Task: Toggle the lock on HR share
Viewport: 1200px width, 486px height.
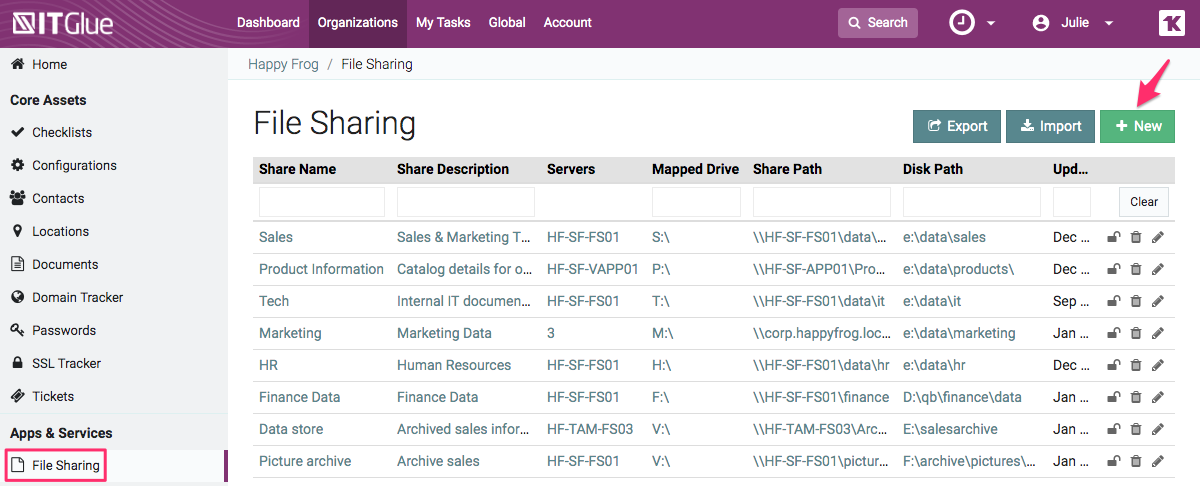Action: (1113, 365)
